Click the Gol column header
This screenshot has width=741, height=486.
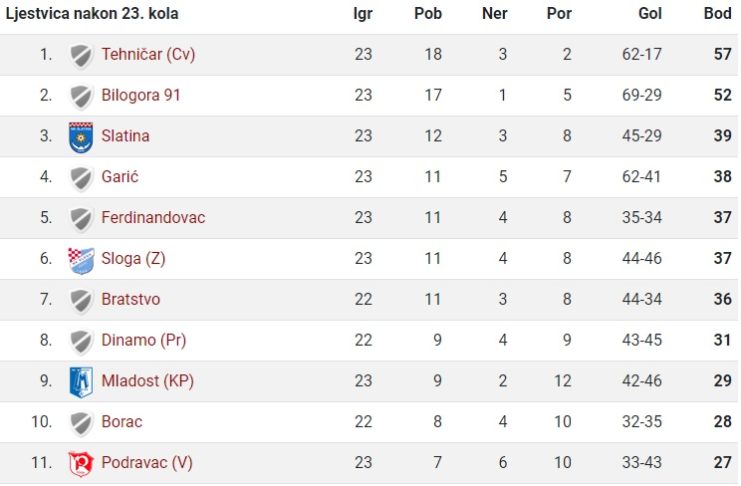coord(650,13)
